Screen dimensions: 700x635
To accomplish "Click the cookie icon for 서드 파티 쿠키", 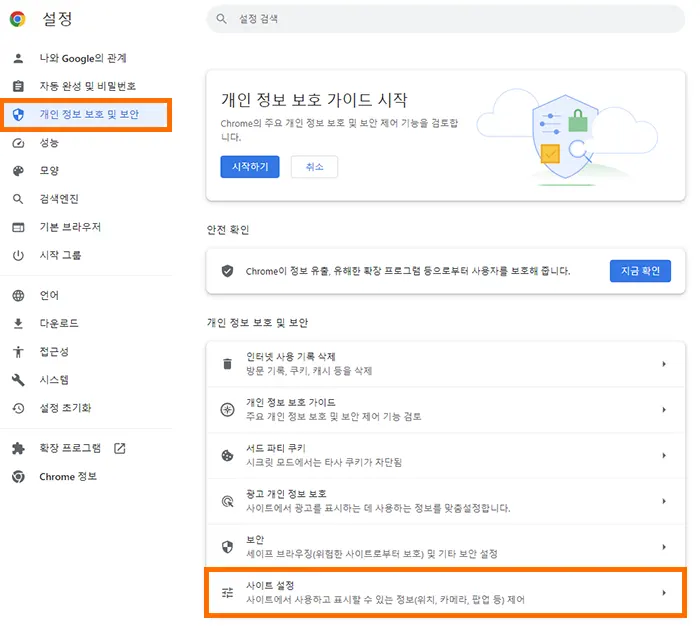I will pos(227,455).
